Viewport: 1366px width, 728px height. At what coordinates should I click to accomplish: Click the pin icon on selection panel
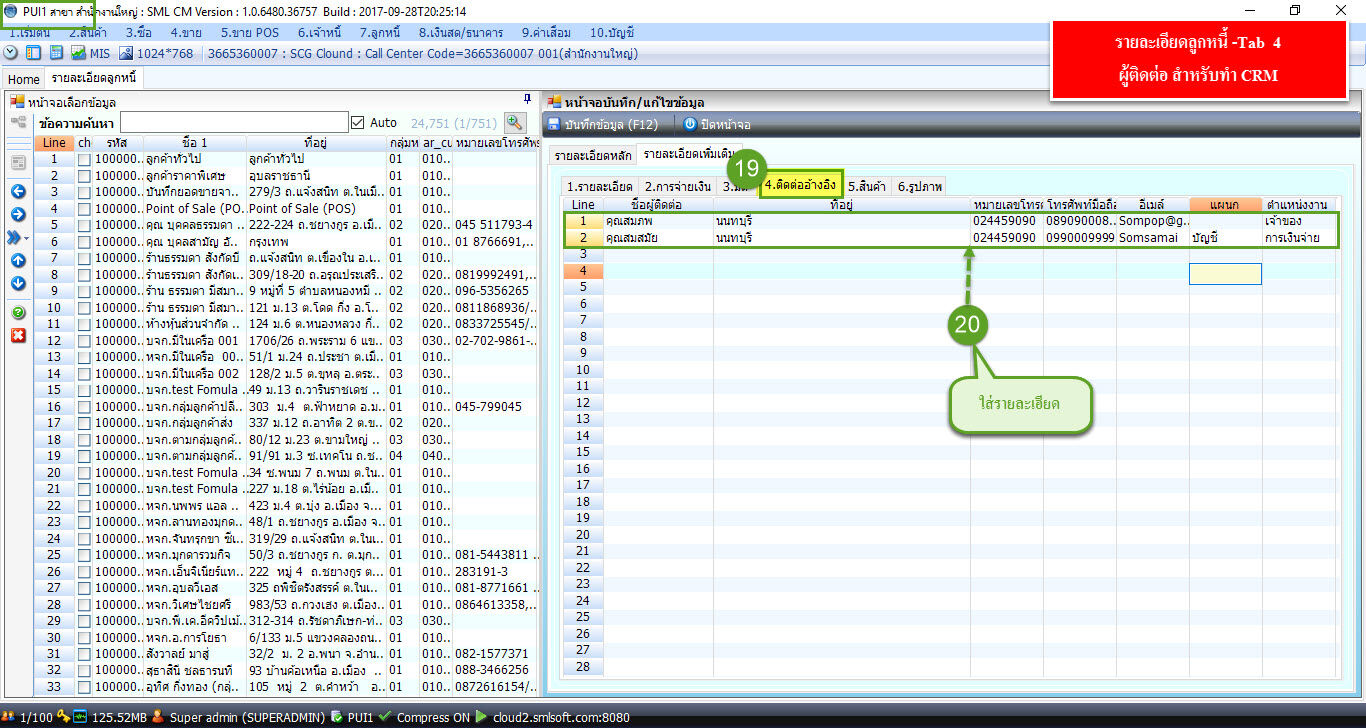[527, 99]
